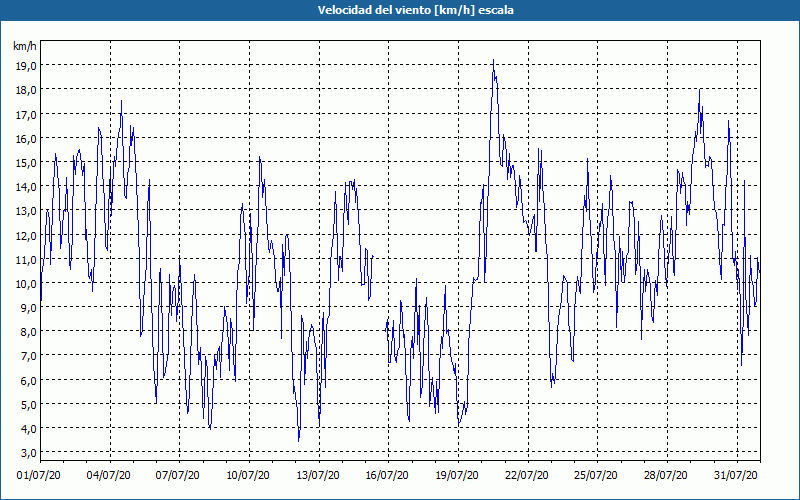This screenshot has height=500, width=800.
Task: Select the 14,0 y-axis value
Action: [x=27, y=187]
